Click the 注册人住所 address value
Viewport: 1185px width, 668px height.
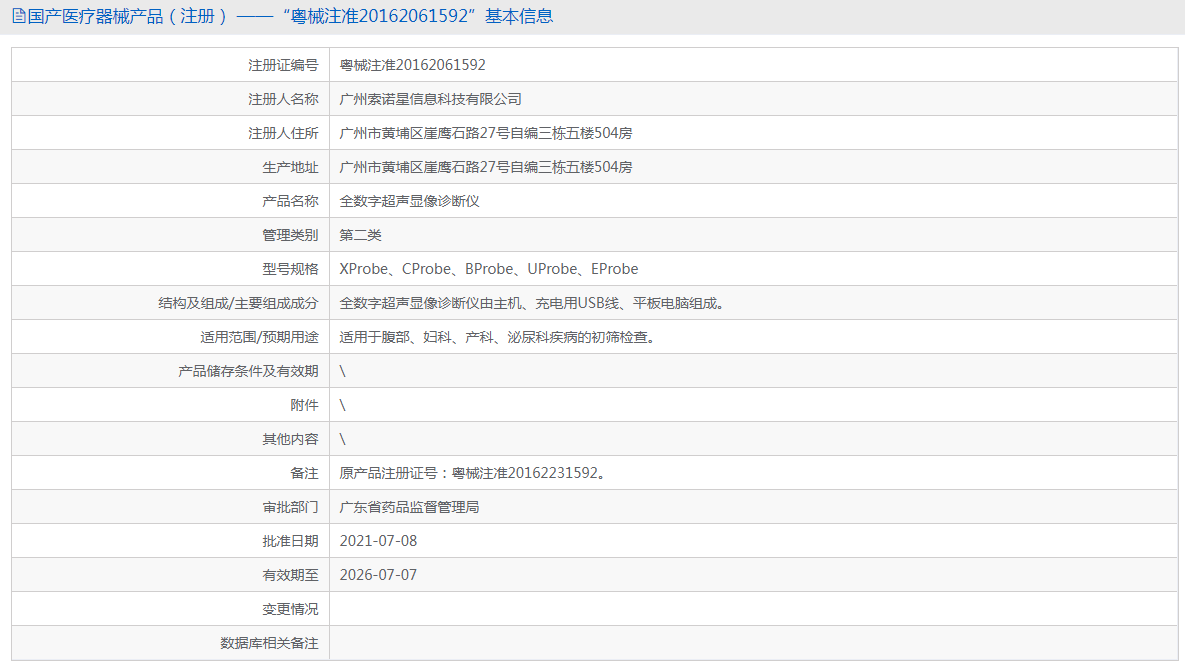(x=486, y=133)
